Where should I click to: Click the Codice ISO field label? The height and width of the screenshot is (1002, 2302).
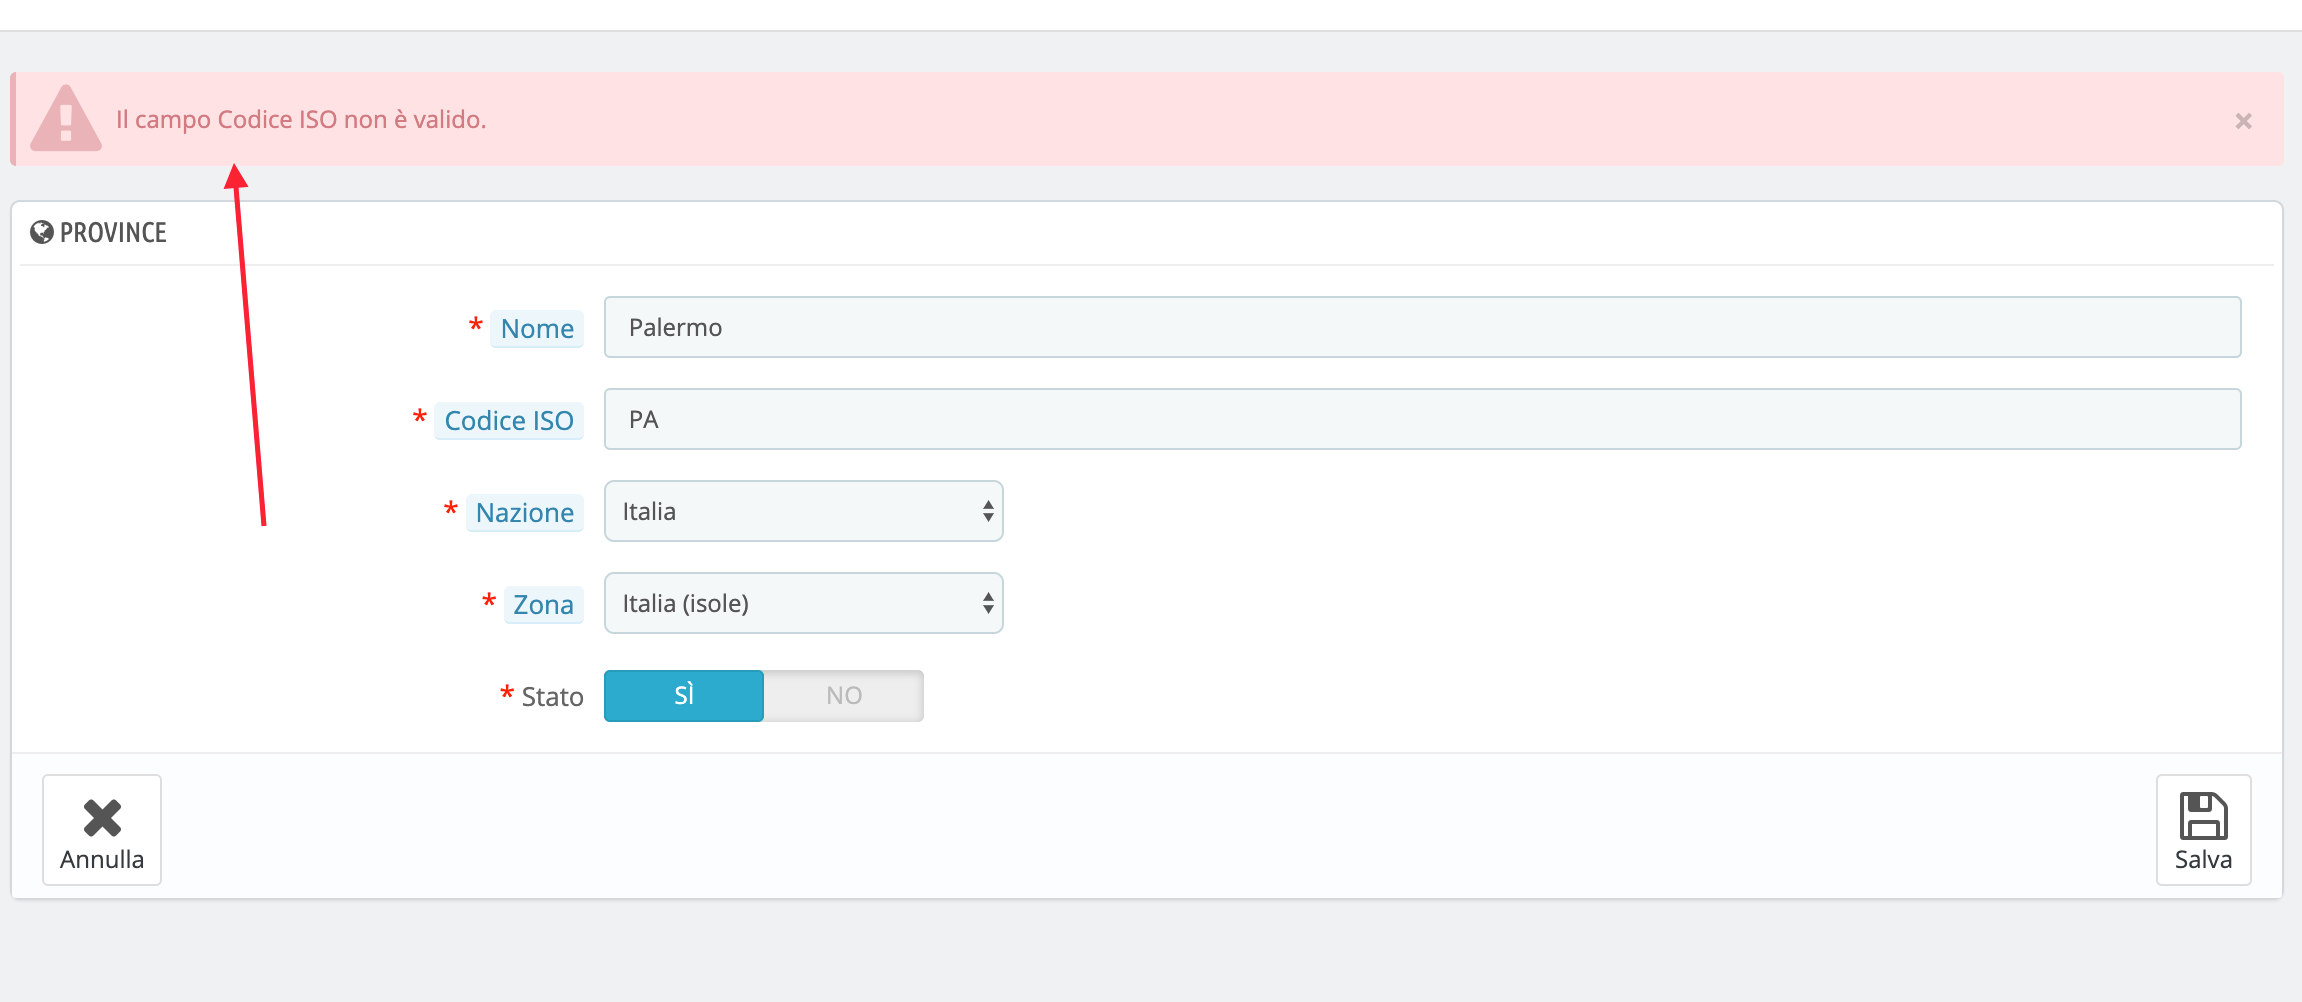[x=509, y=420]
